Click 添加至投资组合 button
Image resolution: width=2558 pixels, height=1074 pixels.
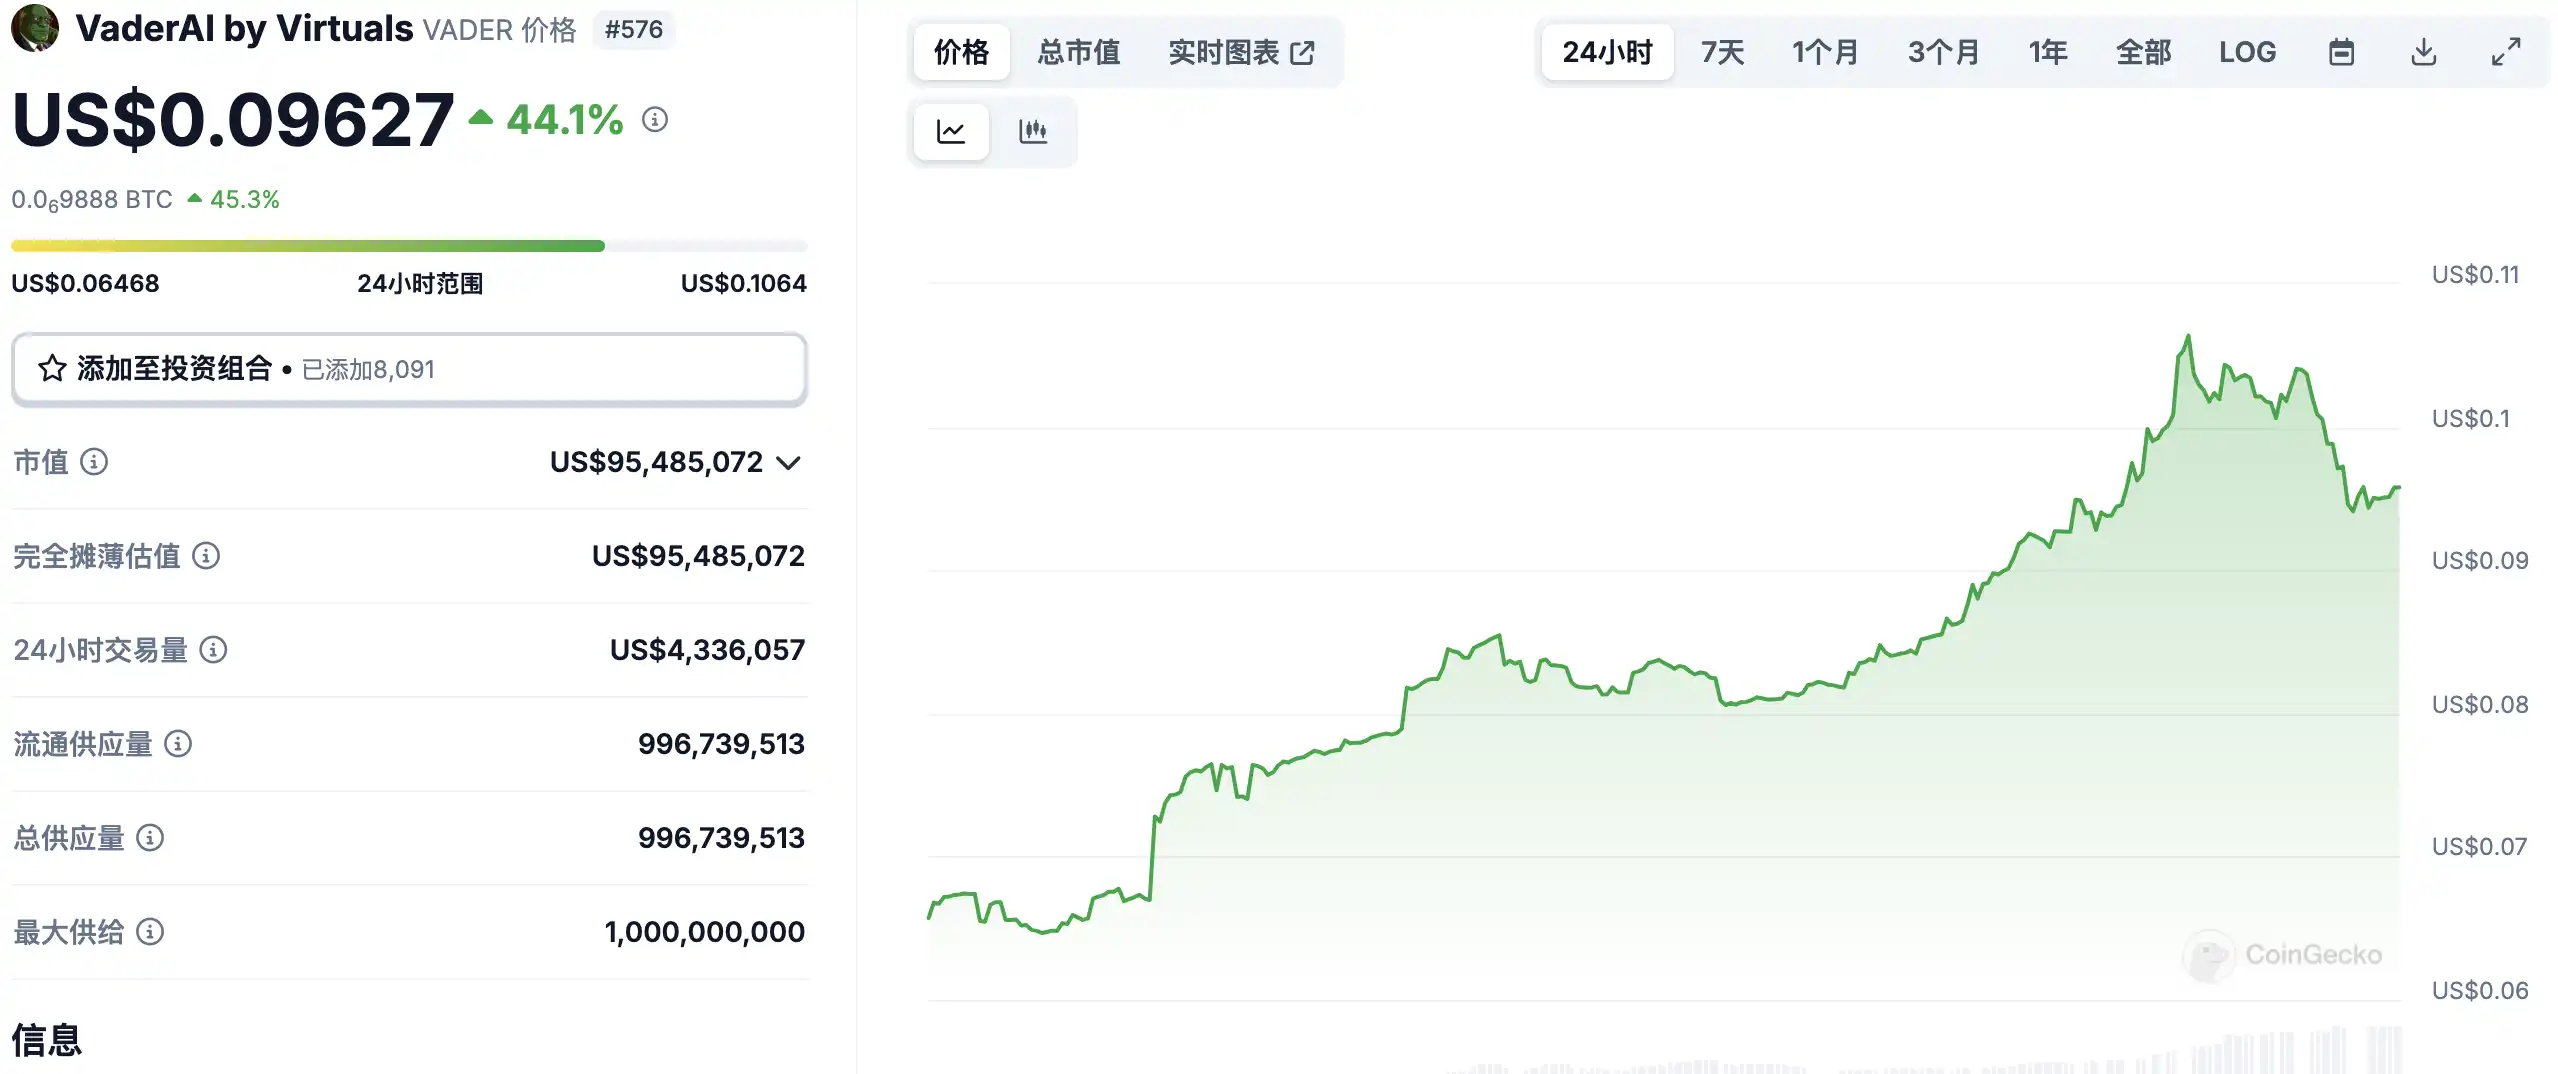pyautogui.click(x=409, y=369)
